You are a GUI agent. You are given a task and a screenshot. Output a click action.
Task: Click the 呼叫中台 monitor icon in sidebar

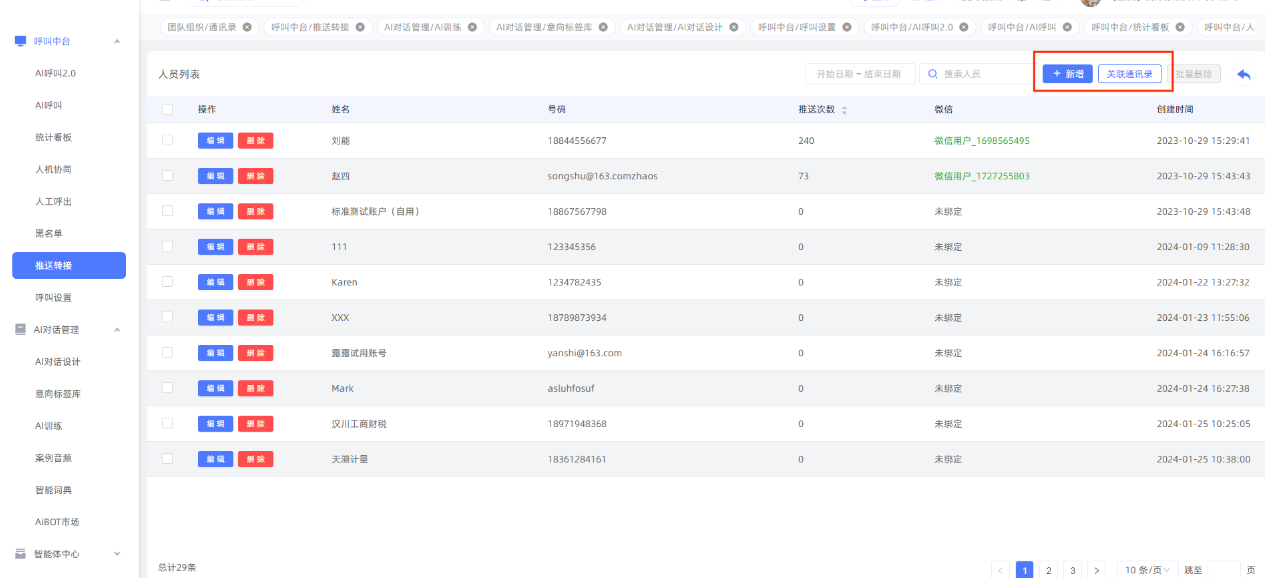click(20, 41)
